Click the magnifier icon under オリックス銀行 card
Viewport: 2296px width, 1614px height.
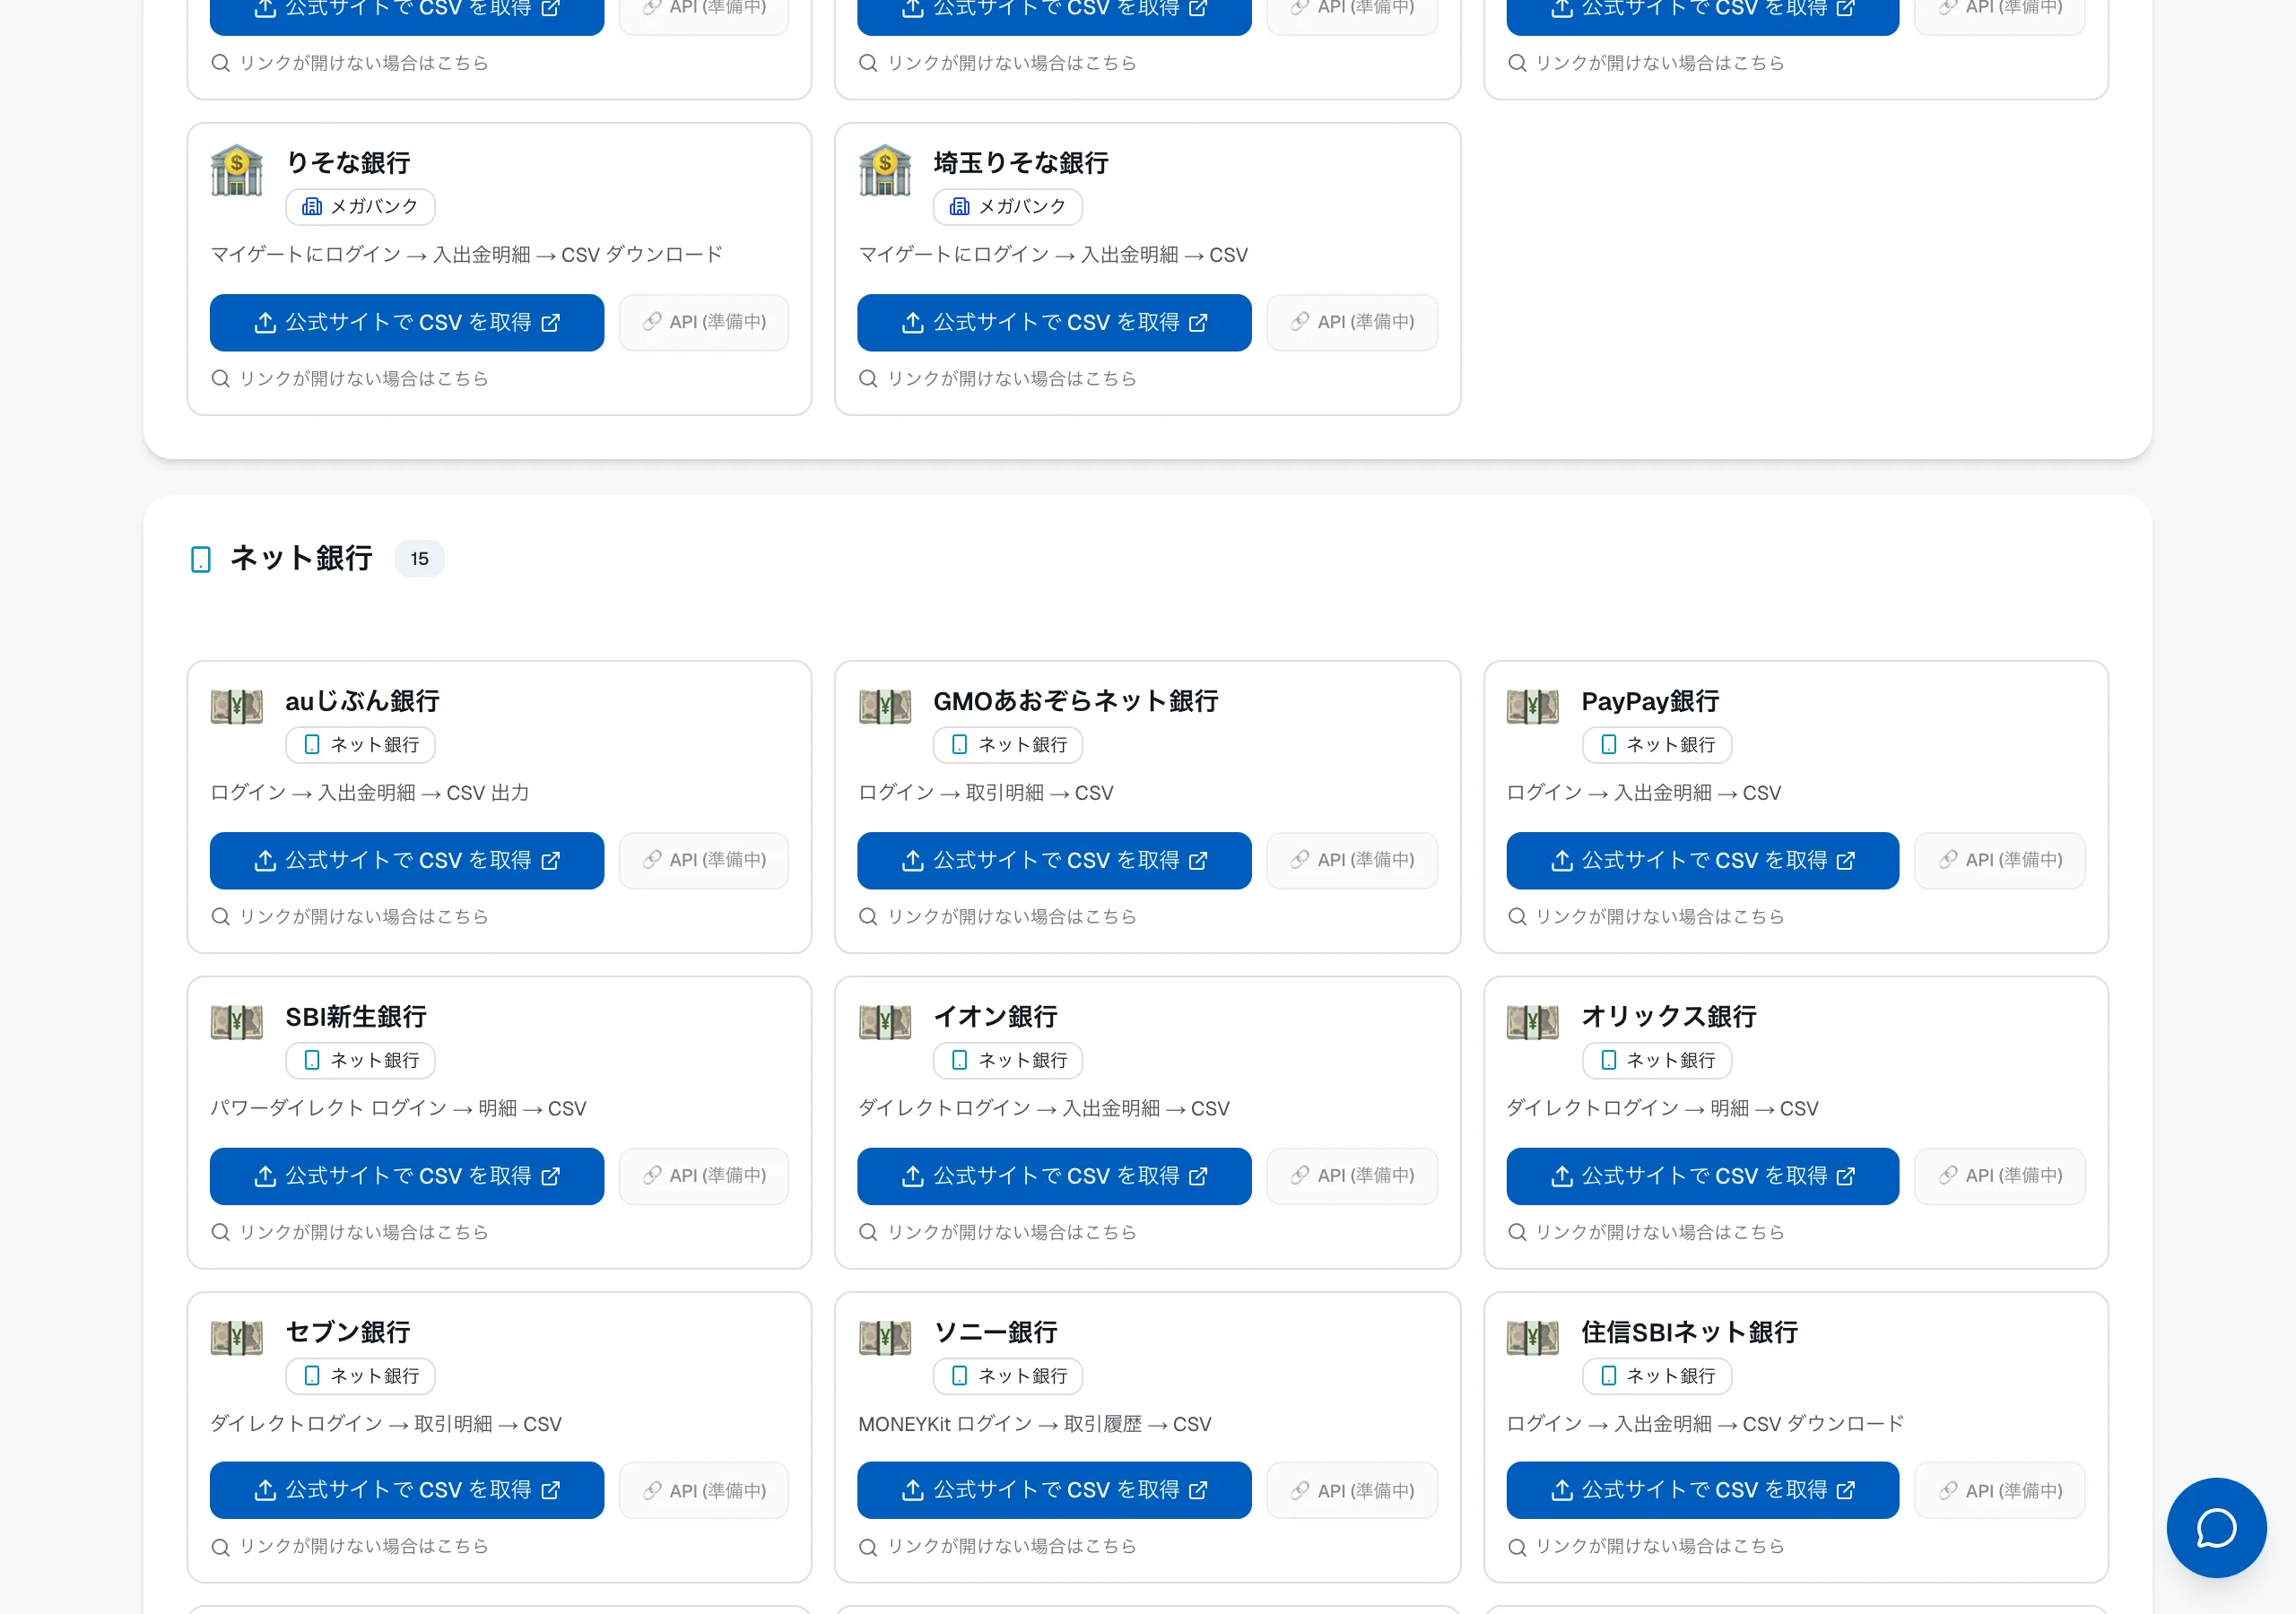click(x=1517, y=1232)
